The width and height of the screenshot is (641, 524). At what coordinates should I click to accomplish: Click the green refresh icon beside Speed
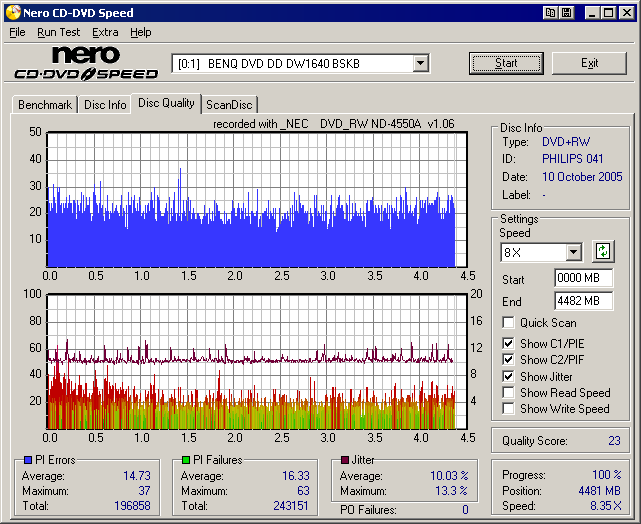603,251
